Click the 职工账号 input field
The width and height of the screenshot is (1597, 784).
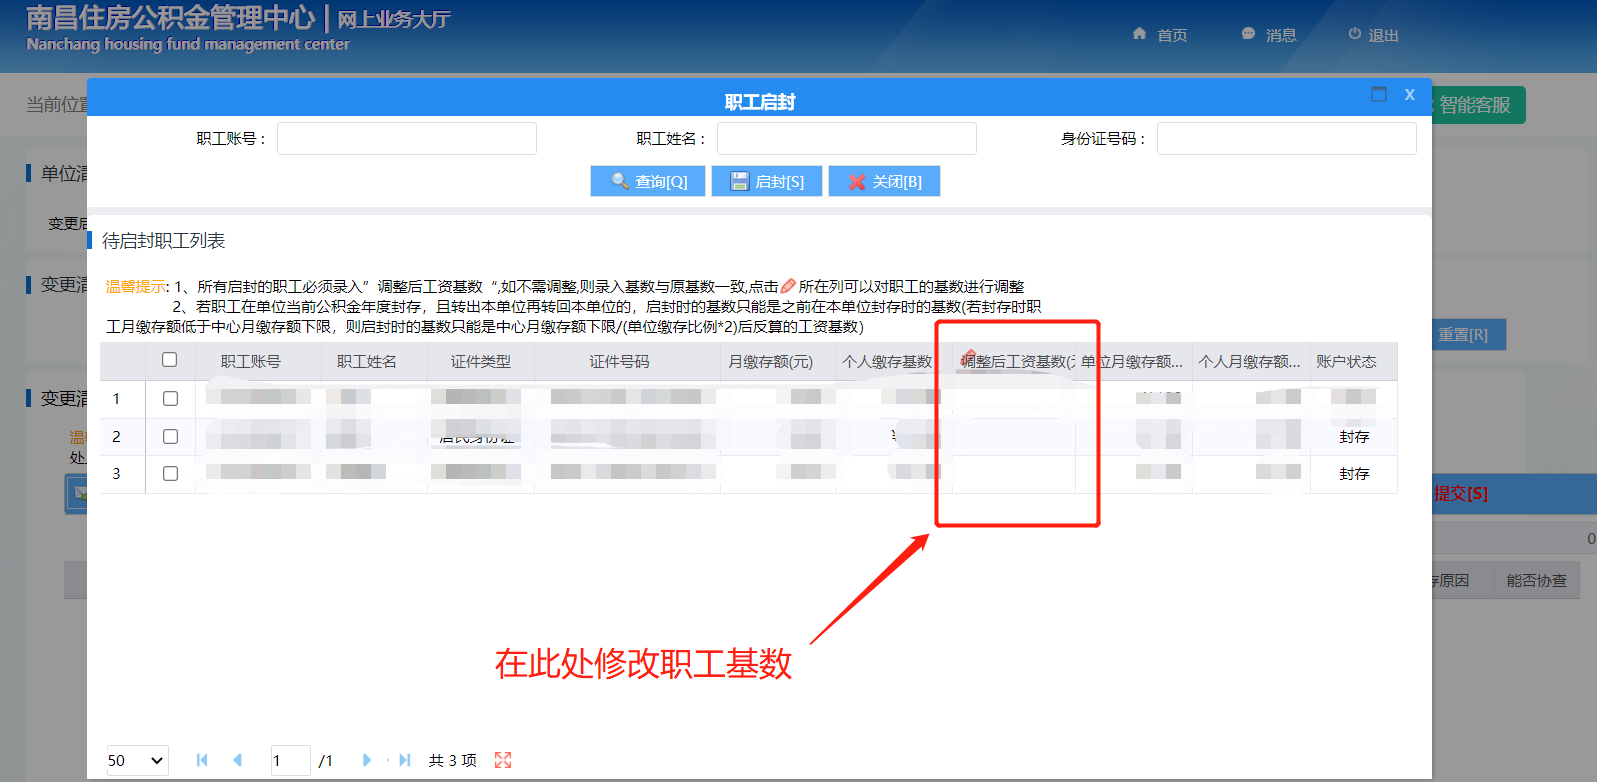pyautogui.click(x=407, y=138)
